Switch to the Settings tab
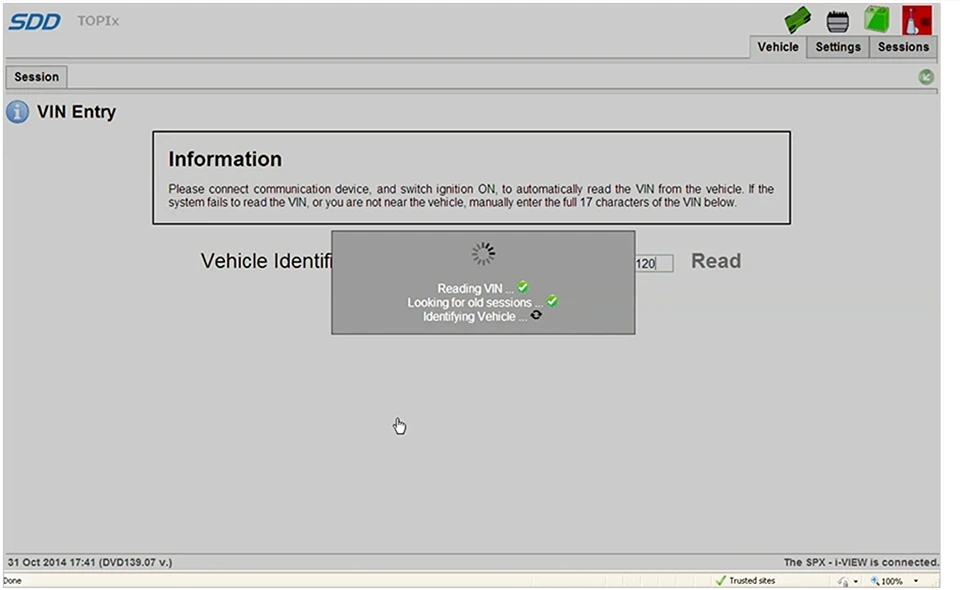 [x=838, y=47]
